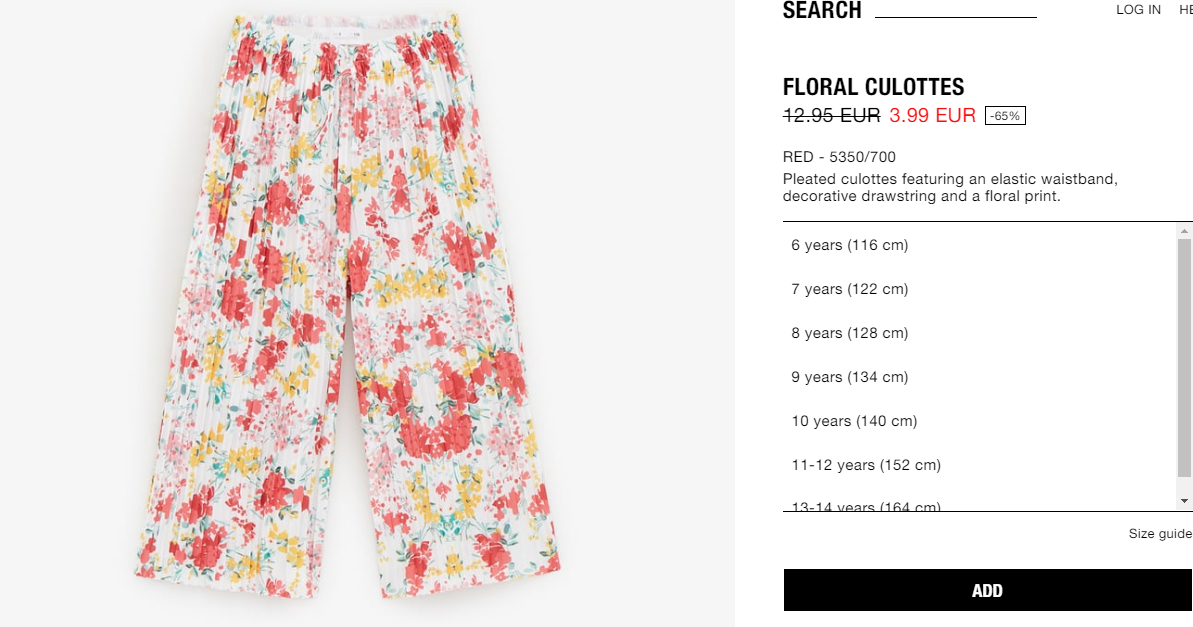Click the size list scrollbar thumb
Screen dimensions: 1193x627
[x=1184, y=358]
